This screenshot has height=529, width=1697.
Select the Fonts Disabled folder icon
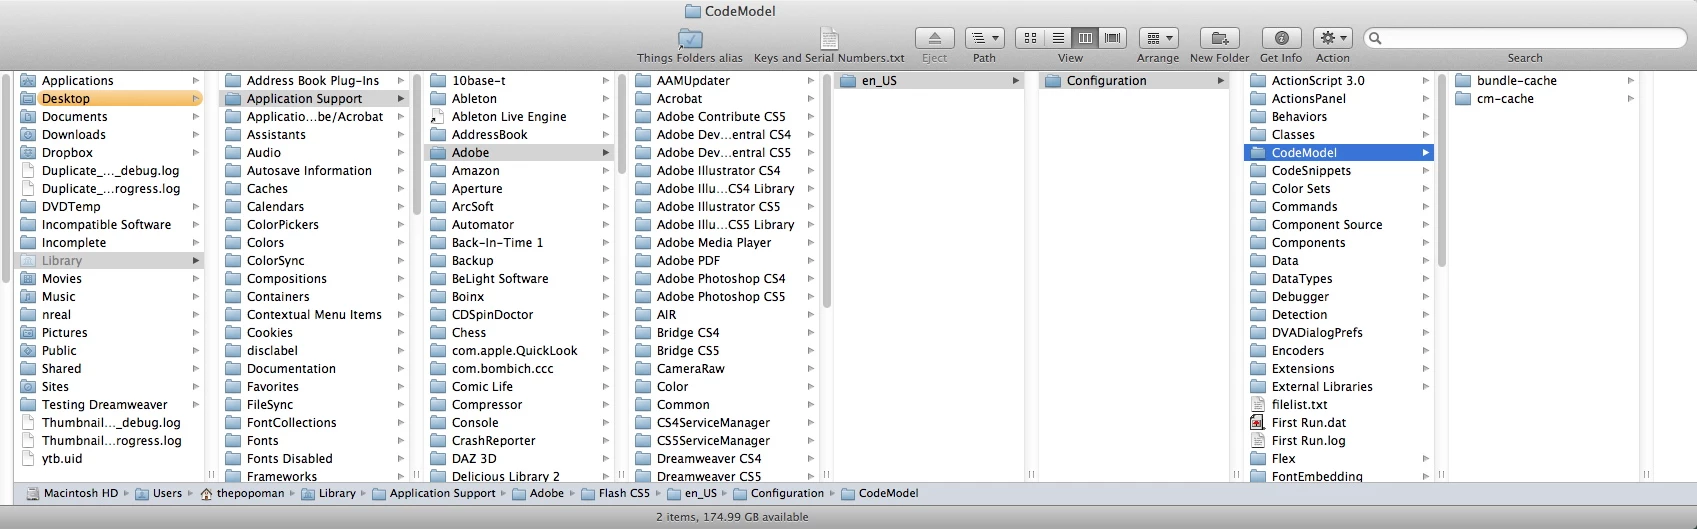(x=233, y=459)
